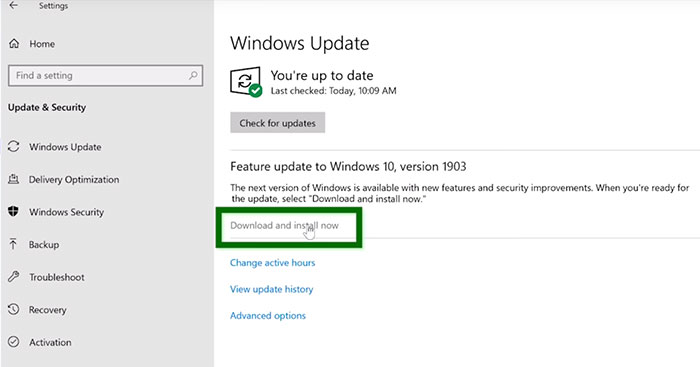Click the up-to-date status icon
This screenshot has height=367, width=700.
point(246,82)
